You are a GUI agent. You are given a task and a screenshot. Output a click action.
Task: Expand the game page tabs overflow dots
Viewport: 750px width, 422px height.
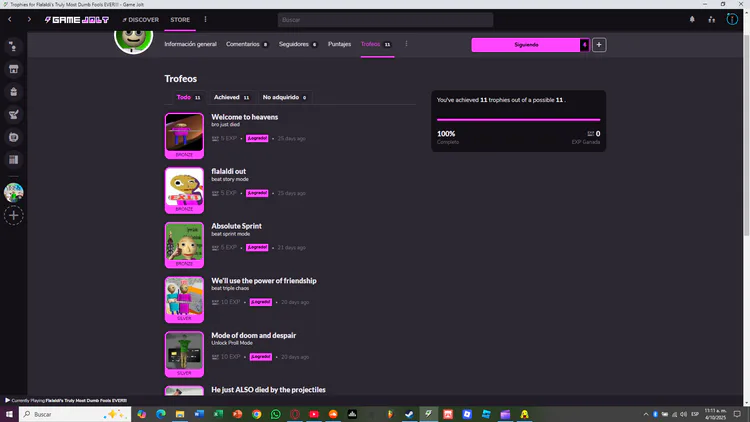pos(406,44)
